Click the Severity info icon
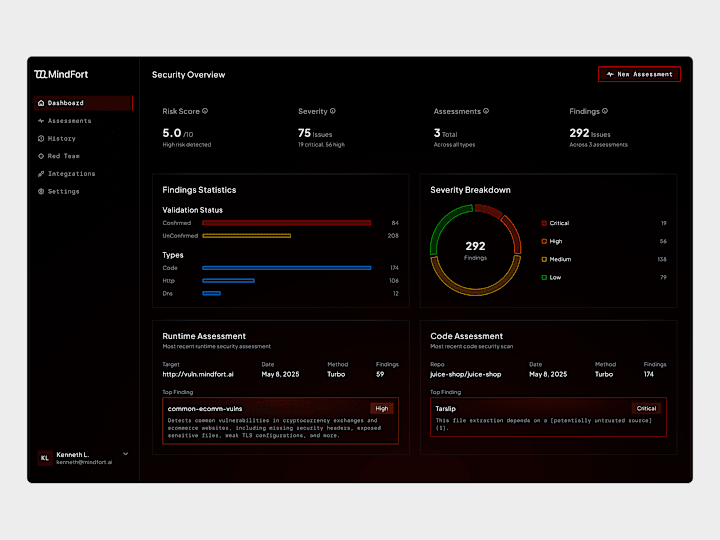This screenshot has width=720, height=540. coord(333,111)
